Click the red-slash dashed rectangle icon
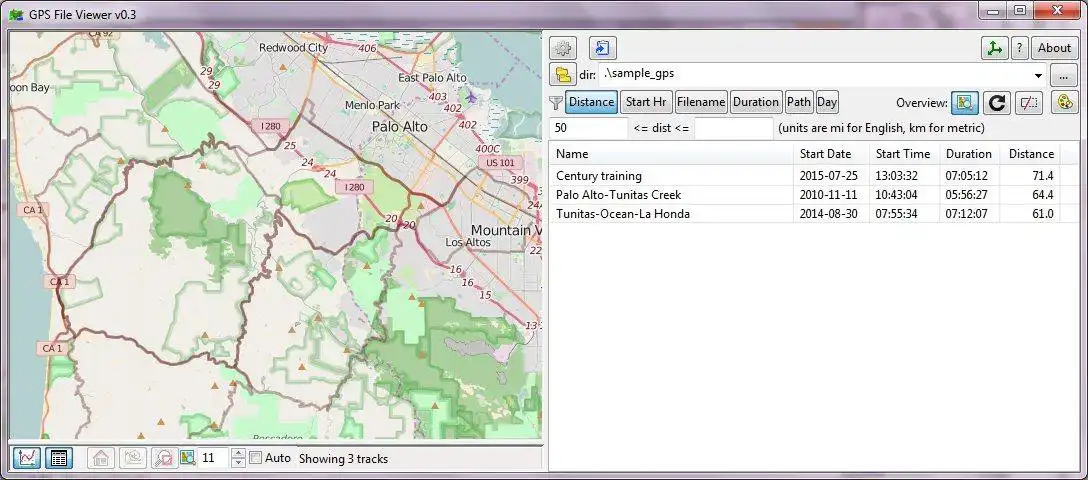Image resolution: width=1088 pixels, height=480 pixels. pos(1029,103)
